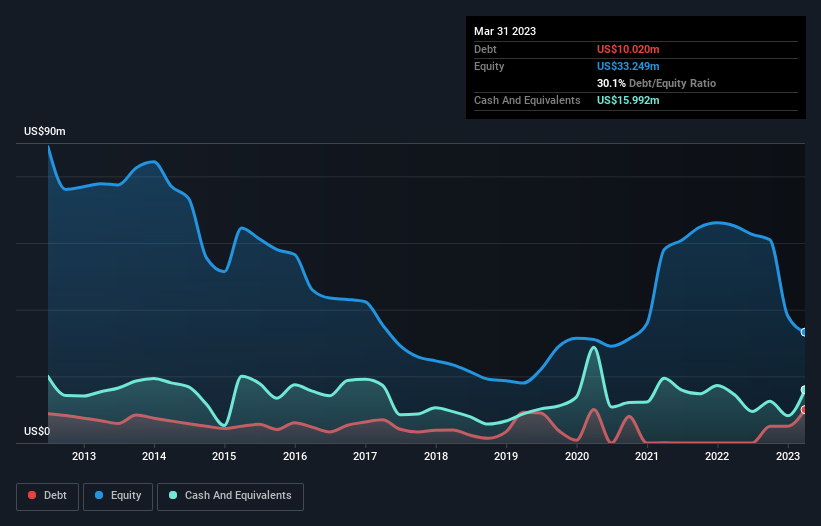Screen dimensions: 821x526
Task: Click Cash And Equivalents label in tooltip
Action: click(527, 100)
